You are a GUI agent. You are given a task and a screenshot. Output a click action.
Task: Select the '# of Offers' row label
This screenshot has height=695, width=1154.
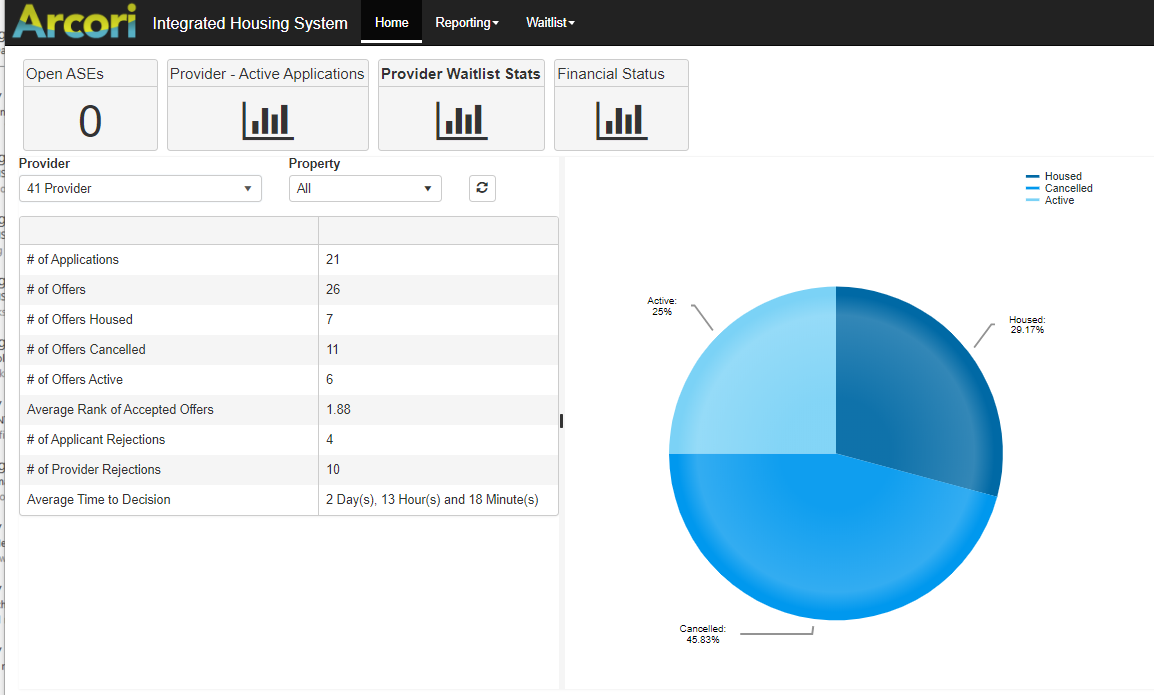pyautogui.click(x=56, y=290)
